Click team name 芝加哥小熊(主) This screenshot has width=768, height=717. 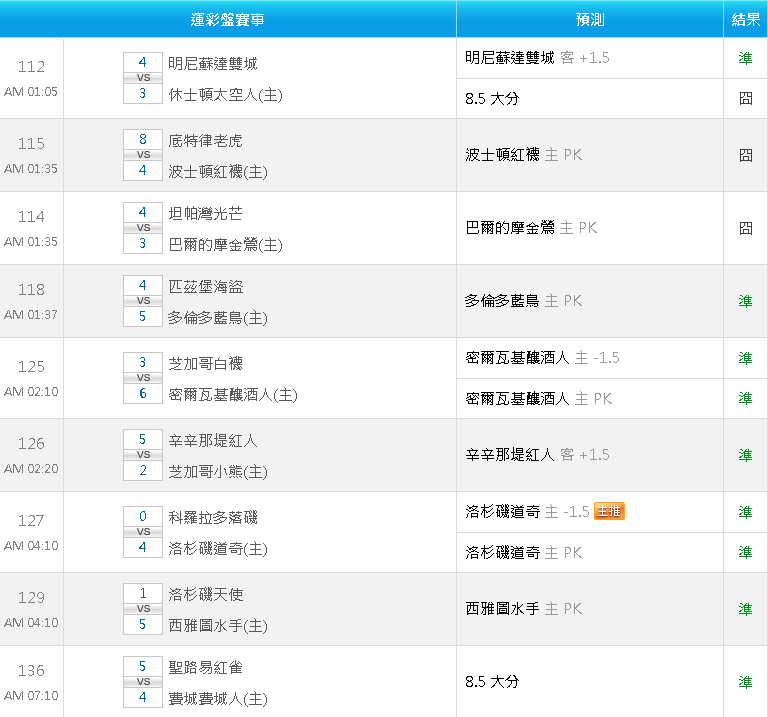point(218,471)
